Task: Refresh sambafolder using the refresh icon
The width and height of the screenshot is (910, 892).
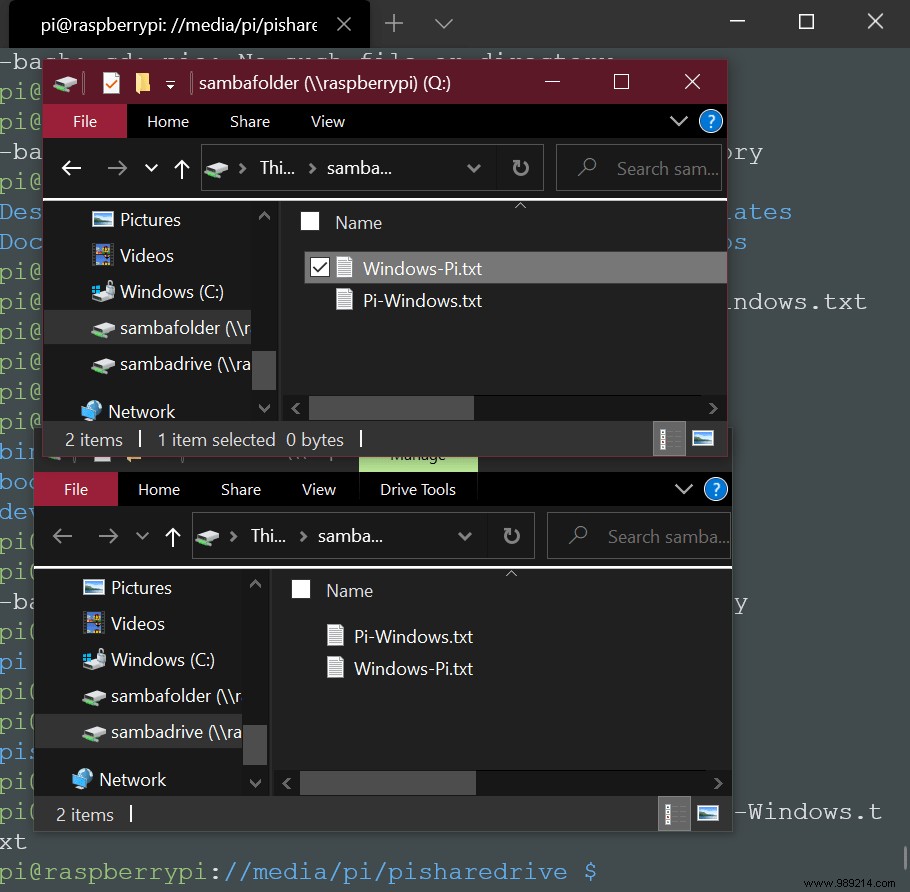Action: [x=520, y=168]
